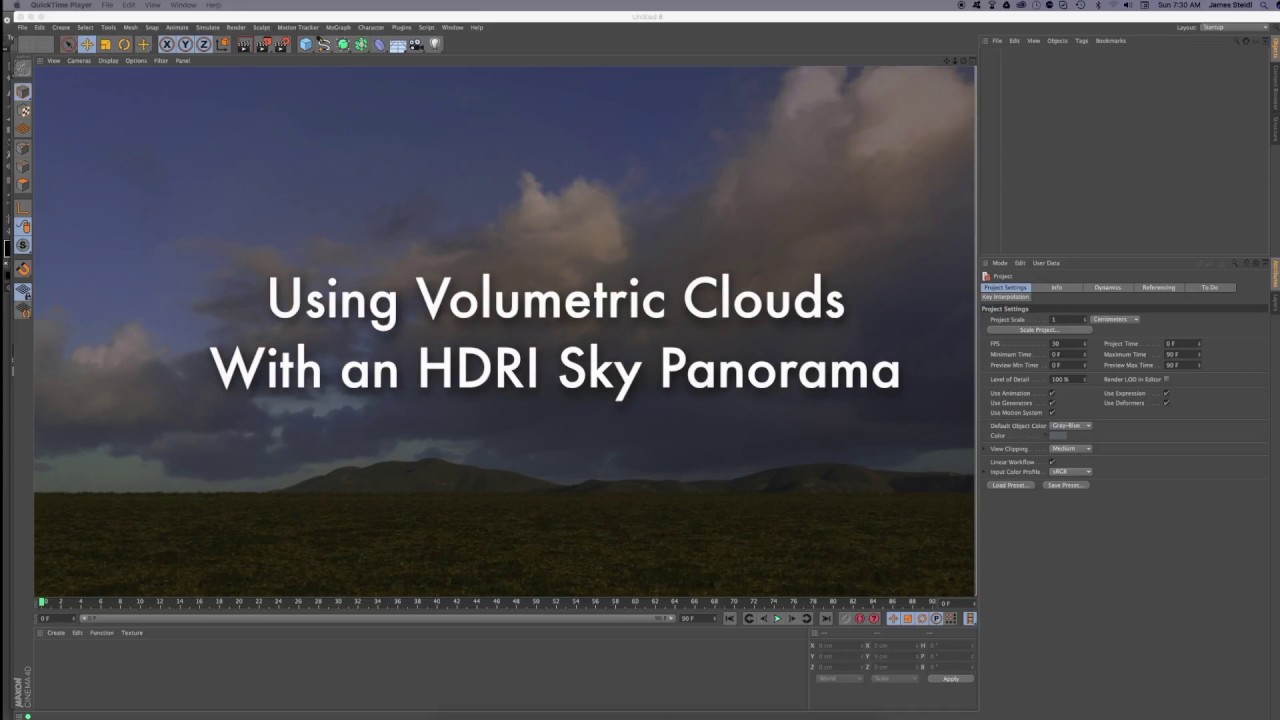1280x720 pixels.
Task: Click the FPS value field
Action: [1066, 344]
